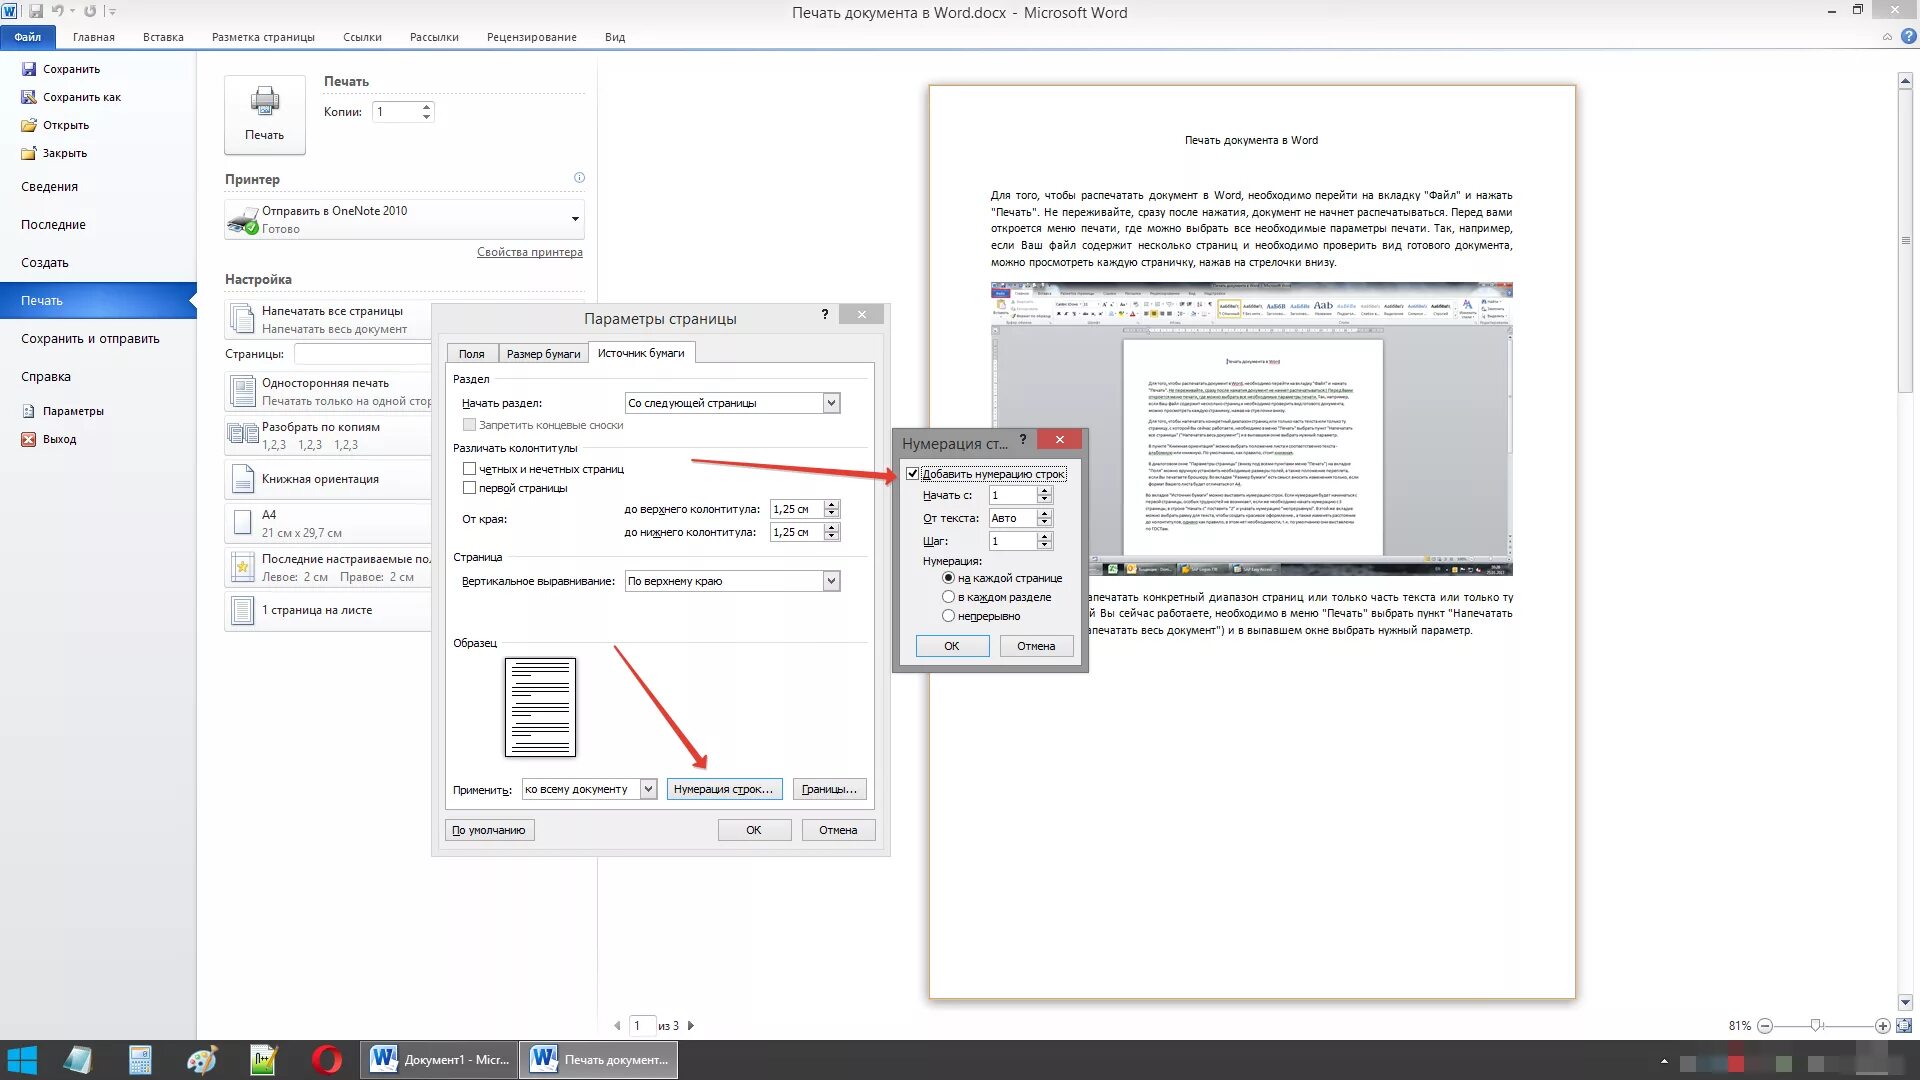1920x1080 pixels.
Task: Click Отмена in Параметры страницы dialog
Action: tap(838, 830)
